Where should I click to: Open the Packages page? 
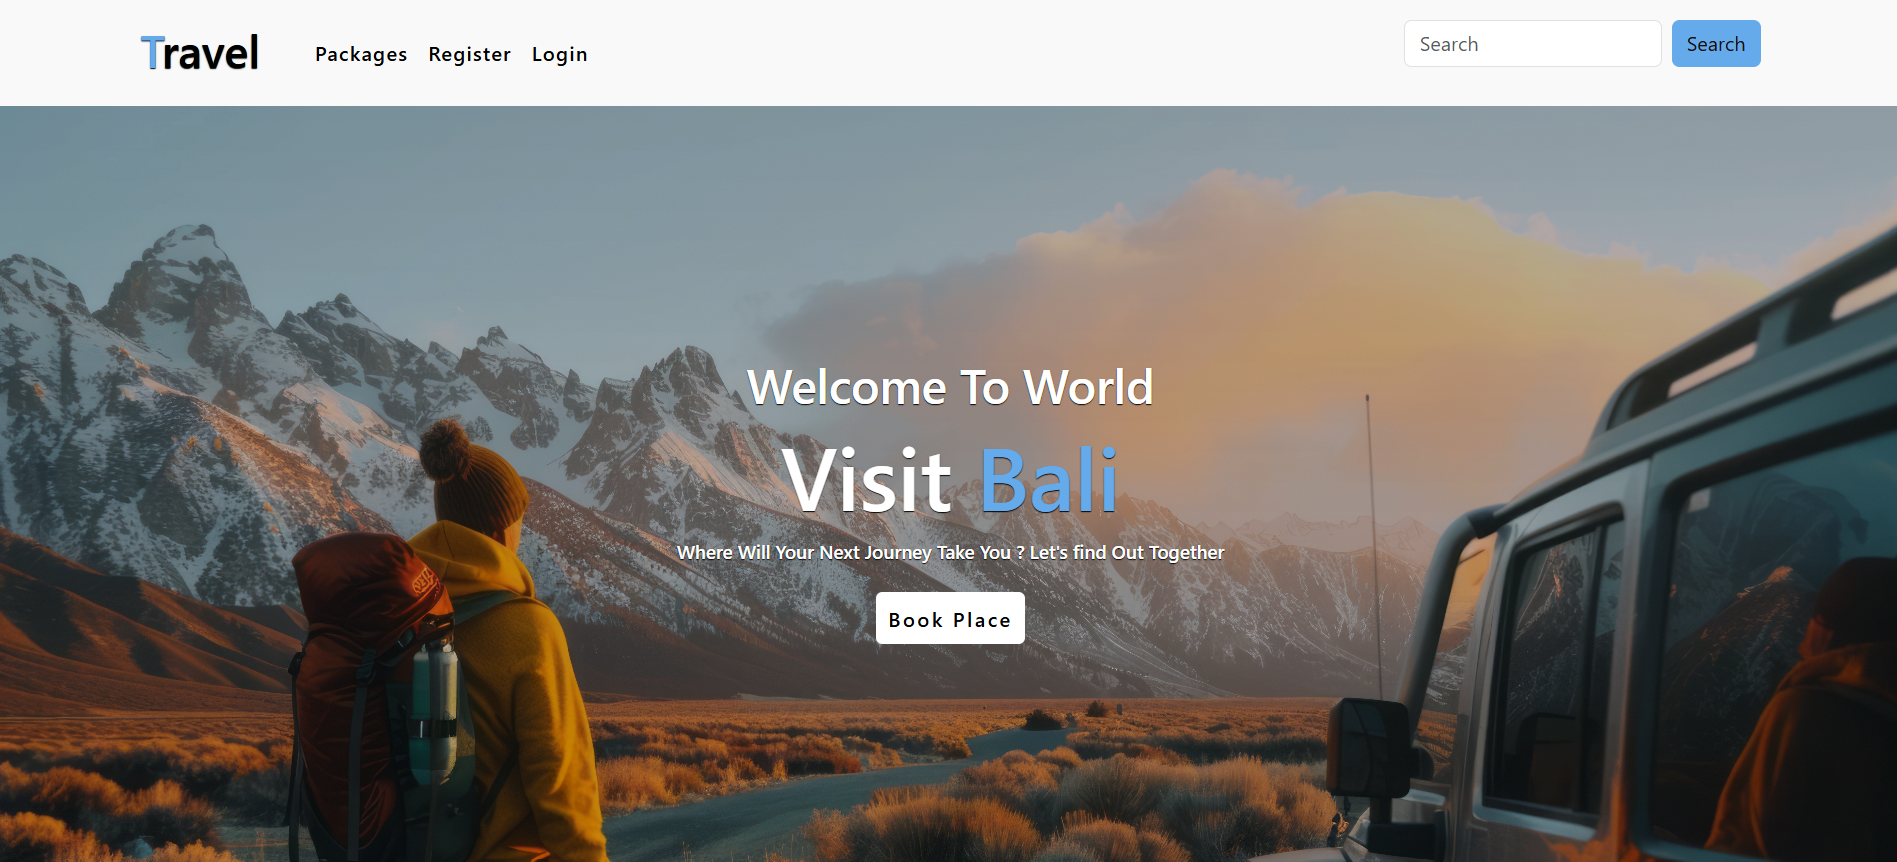pos(361,54)
